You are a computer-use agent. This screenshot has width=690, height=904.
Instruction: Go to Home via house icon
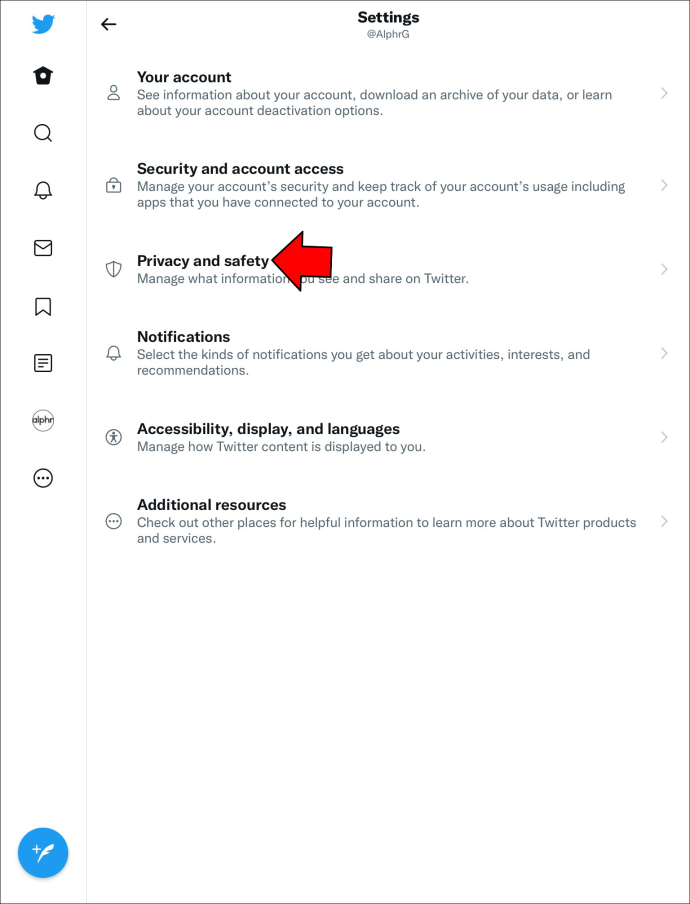tap(43, 76)
